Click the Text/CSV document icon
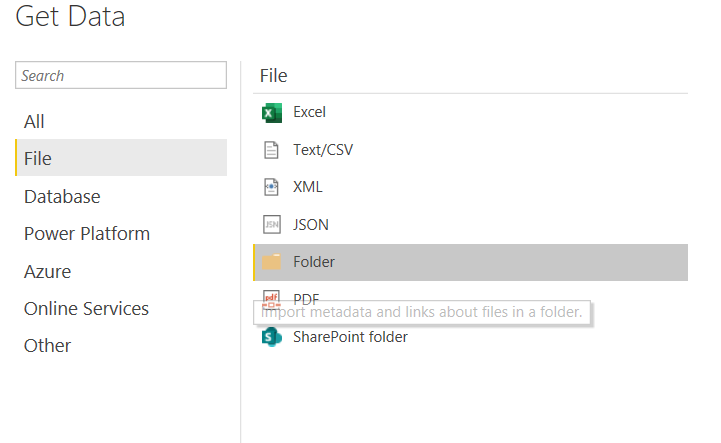 tap(271, 150)
